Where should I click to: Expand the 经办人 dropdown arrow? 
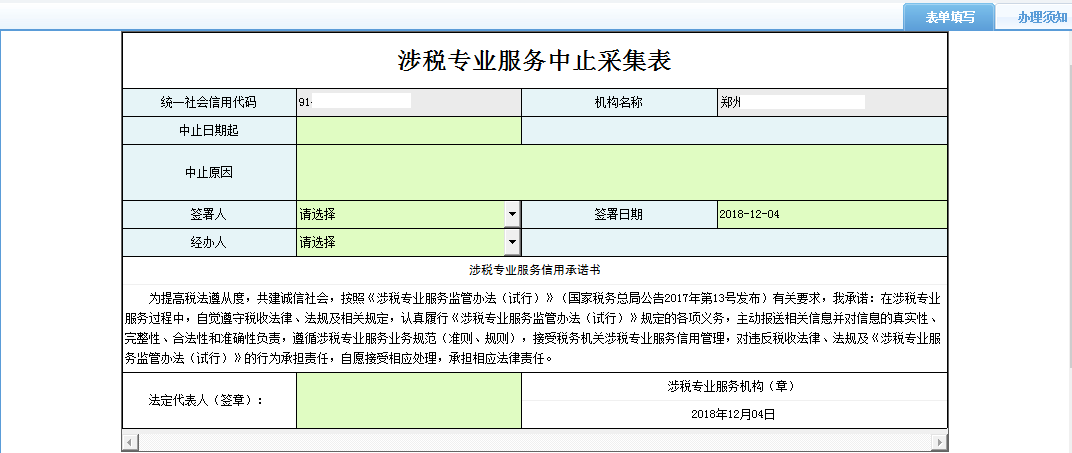point(512,242)
